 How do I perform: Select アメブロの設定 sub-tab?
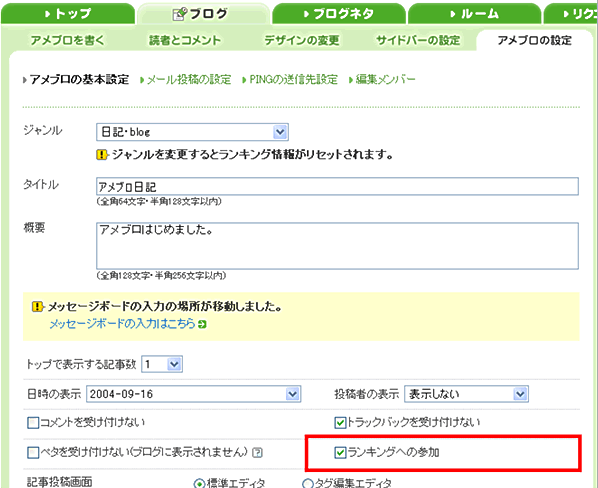click(x=534, y=40)
